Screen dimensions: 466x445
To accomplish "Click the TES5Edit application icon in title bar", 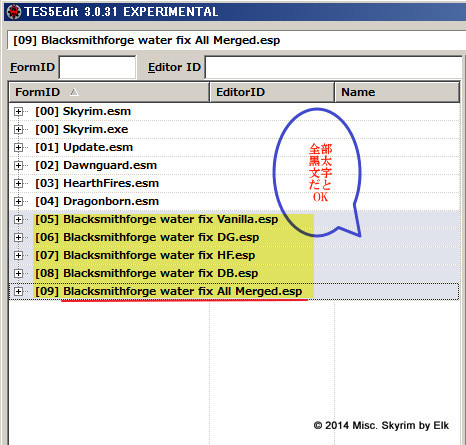I will click(x=13, y=12).
